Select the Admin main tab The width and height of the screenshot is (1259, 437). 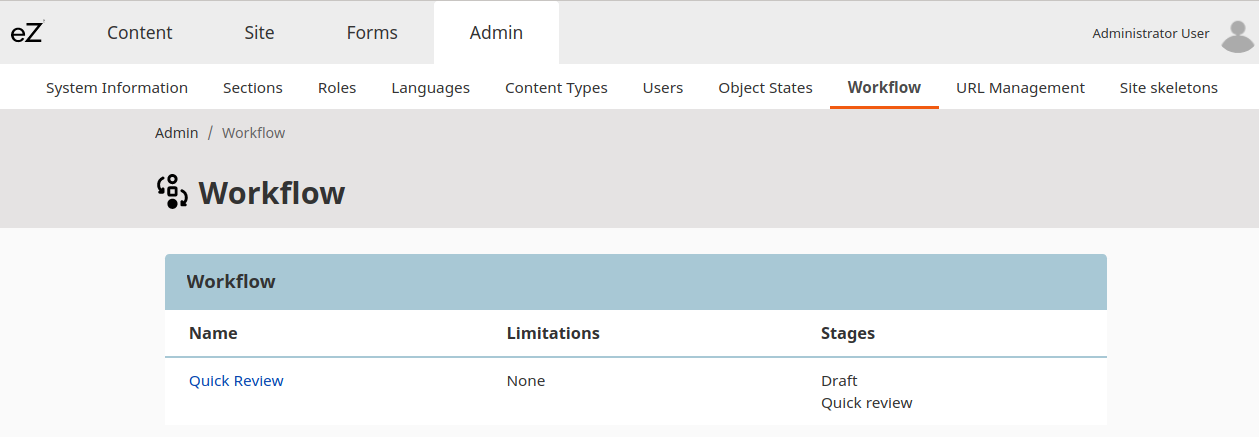point(496,33)
